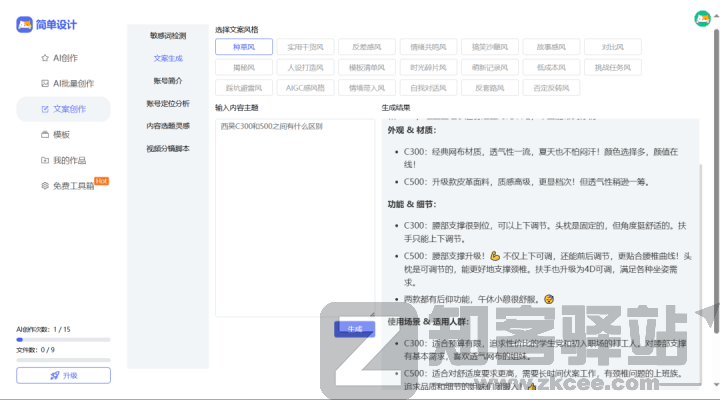Choose the AIGC感风格 style
This screenshot has height=400, width=720.
(305, 88)
